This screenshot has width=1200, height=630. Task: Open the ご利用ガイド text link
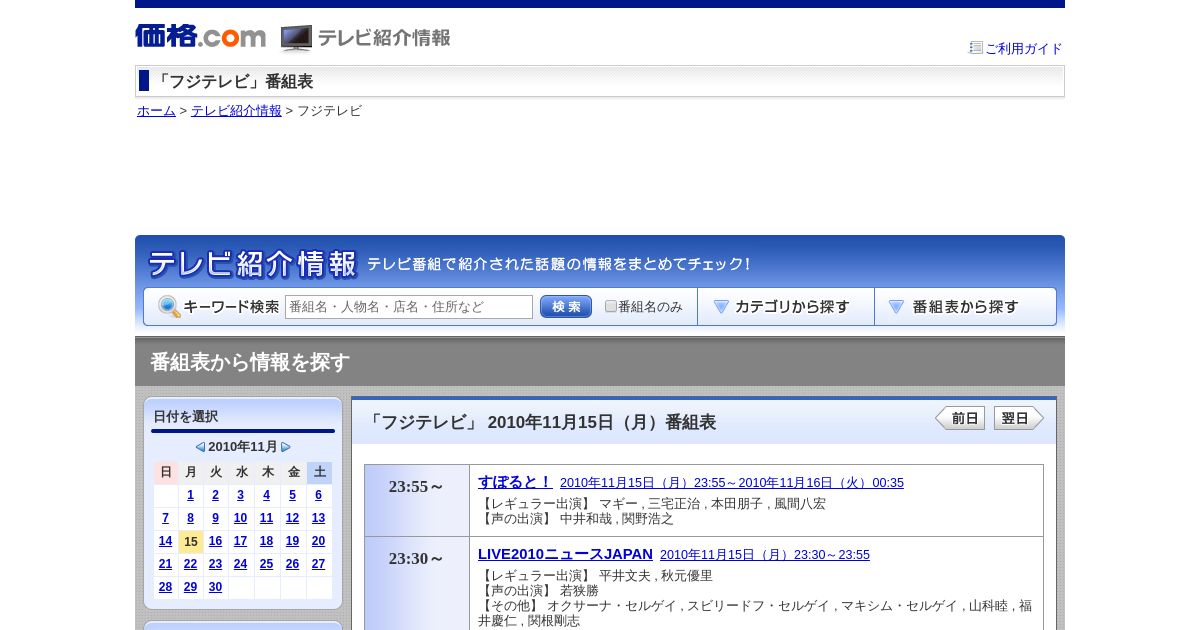1024,48
